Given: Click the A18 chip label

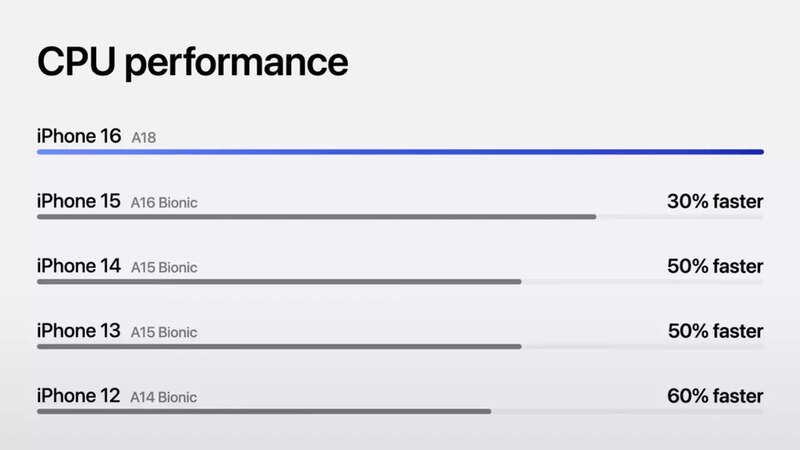Looking at the screenshot, I should click(146, 138).
